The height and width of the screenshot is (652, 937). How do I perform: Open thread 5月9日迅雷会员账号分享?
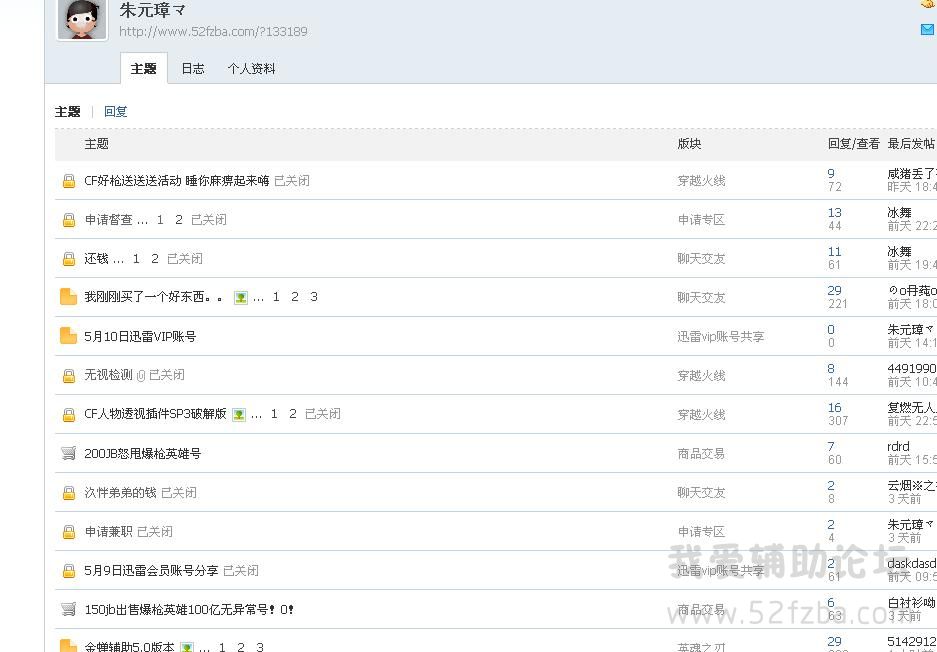click(x=151, y=570)
